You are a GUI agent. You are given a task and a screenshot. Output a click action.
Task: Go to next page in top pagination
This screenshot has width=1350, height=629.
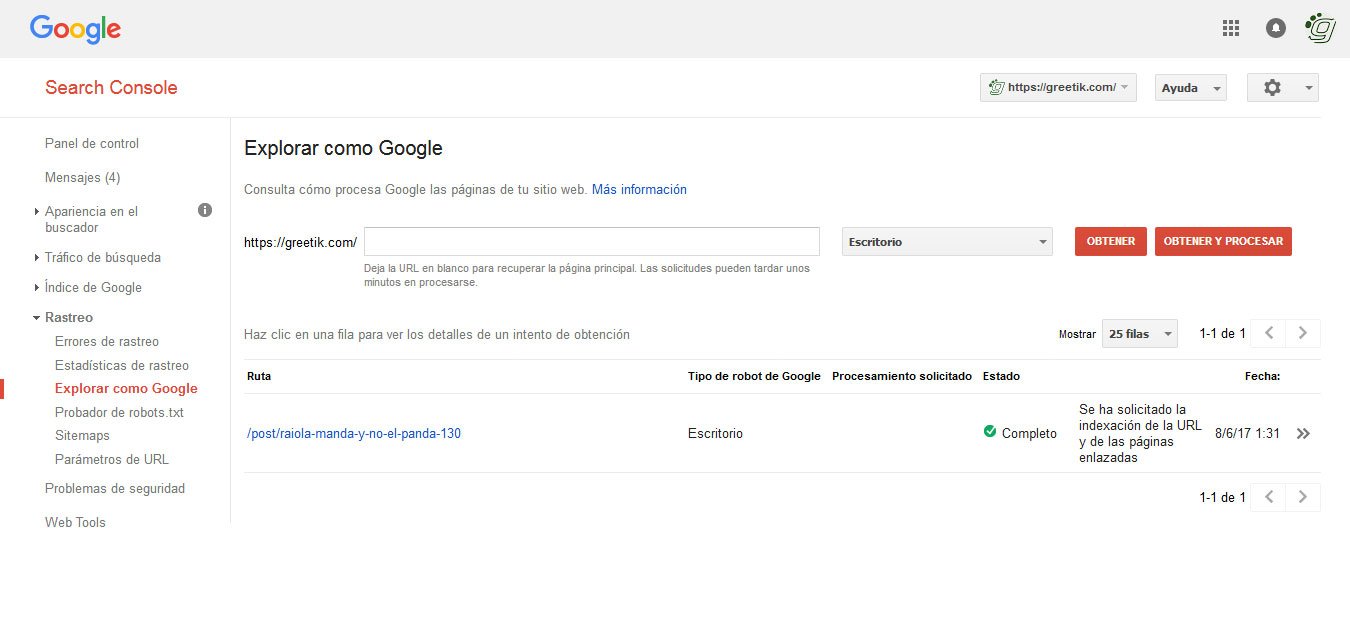pos(1303,333)
